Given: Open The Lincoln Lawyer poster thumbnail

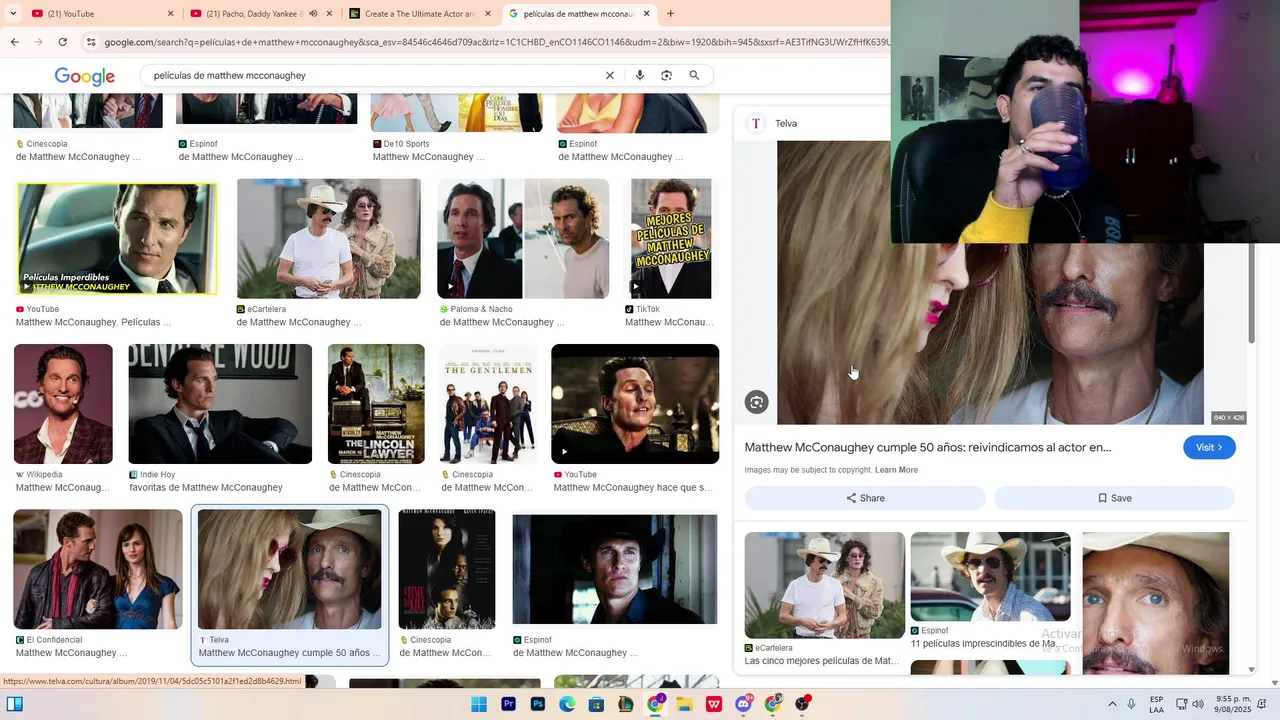Looking at the screenshot, I should tap(376, 404).
